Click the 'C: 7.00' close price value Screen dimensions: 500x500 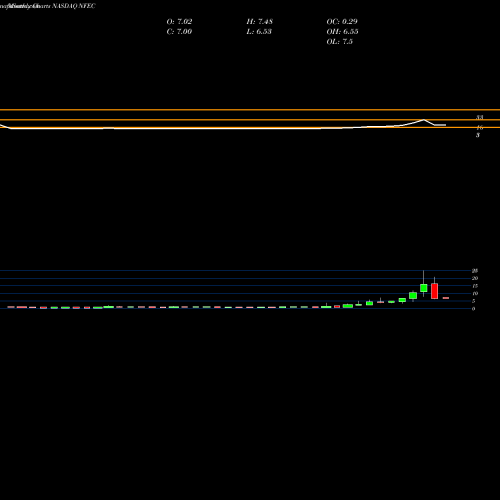(179, 32)
